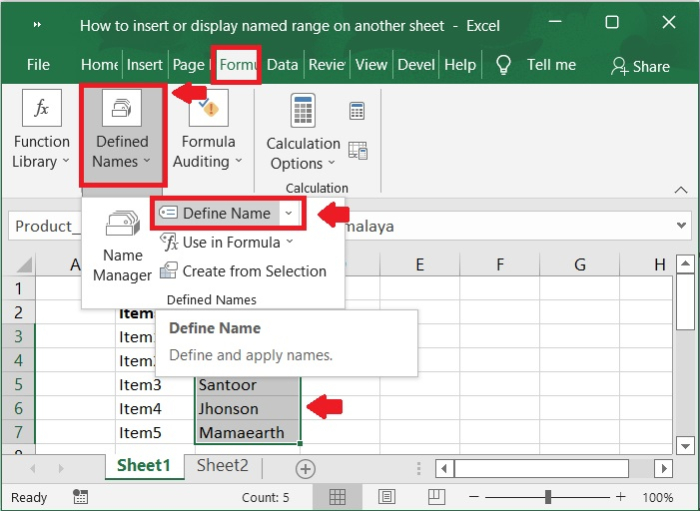This screenshot has height=511, width=700.
Task: Switch to the Sheet2 tab
Action: 222,466
